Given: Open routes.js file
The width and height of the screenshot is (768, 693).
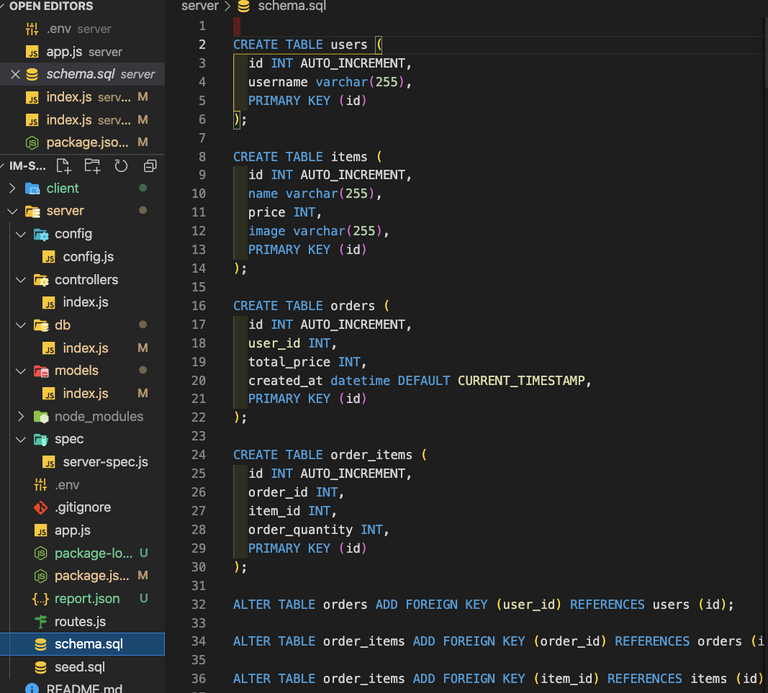Looking at the screenshot, I should tap(80, 621).
